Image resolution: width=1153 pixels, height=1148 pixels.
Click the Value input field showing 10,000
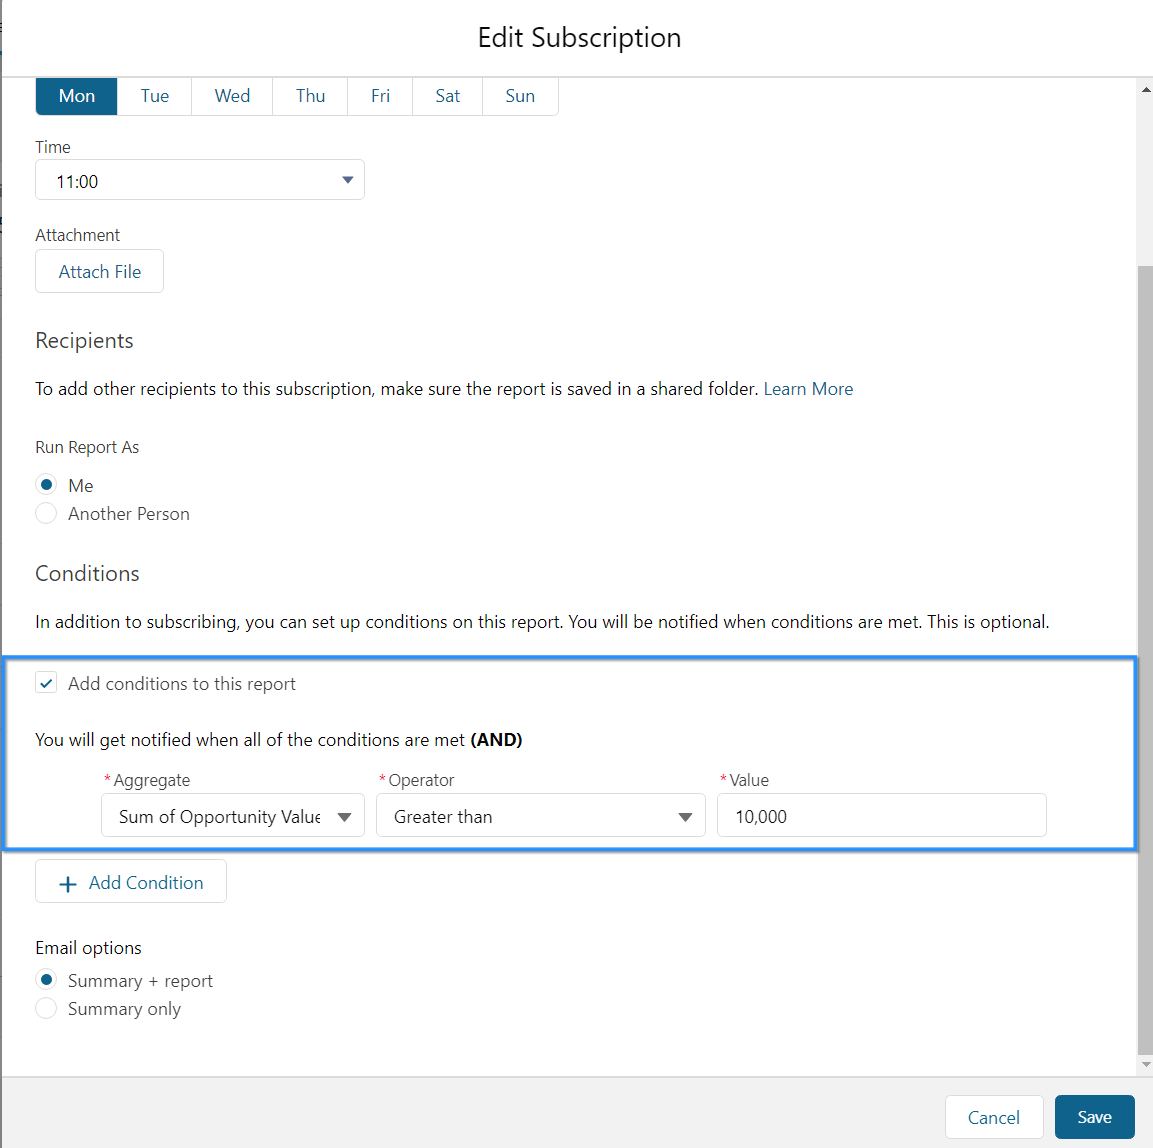[882, 816]
